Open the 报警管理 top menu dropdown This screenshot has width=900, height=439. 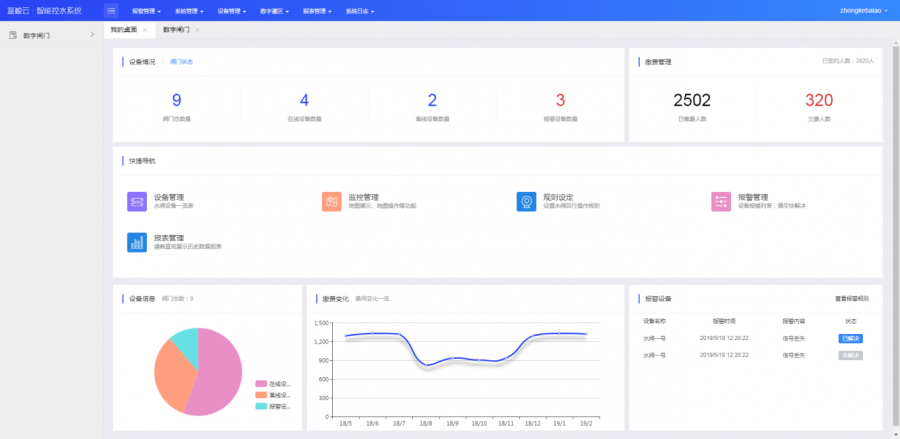pos(146,11)
